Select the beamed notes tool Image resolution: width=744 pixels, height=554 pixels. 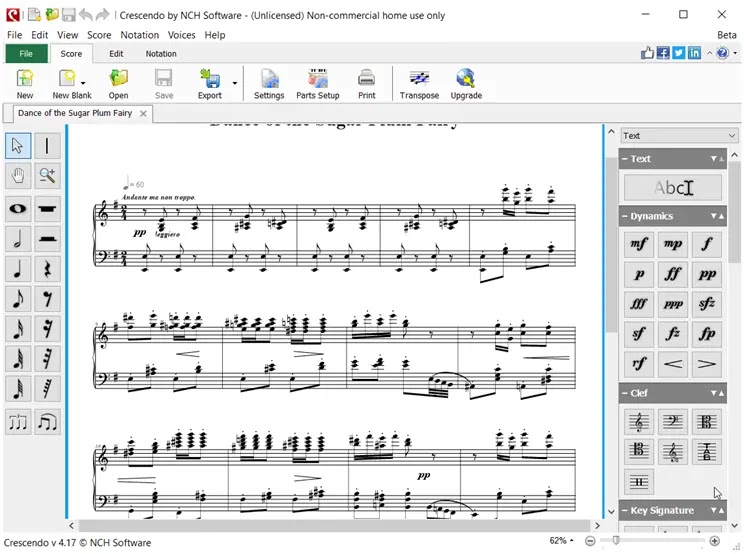tap(47, 422)
